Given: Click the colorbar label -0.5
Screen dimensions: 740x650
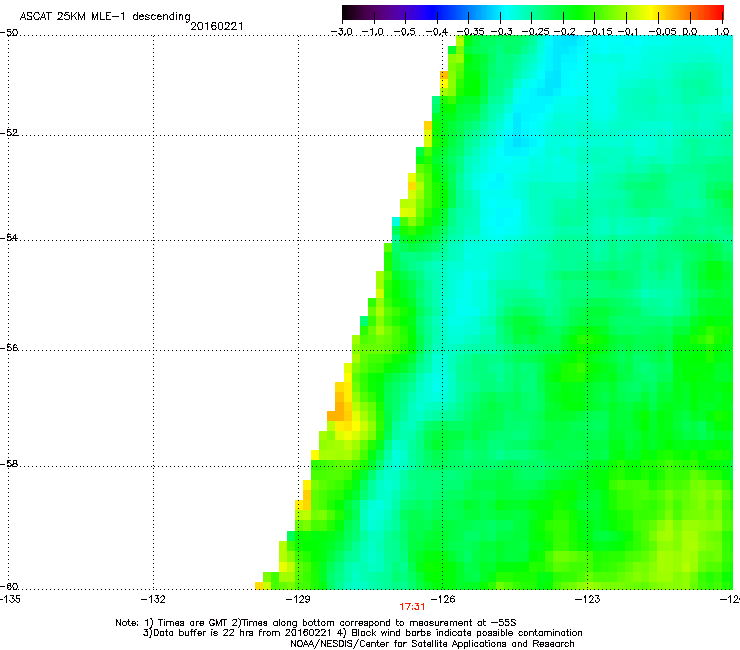Looking at the screenshot, I should tap(404, 32).
